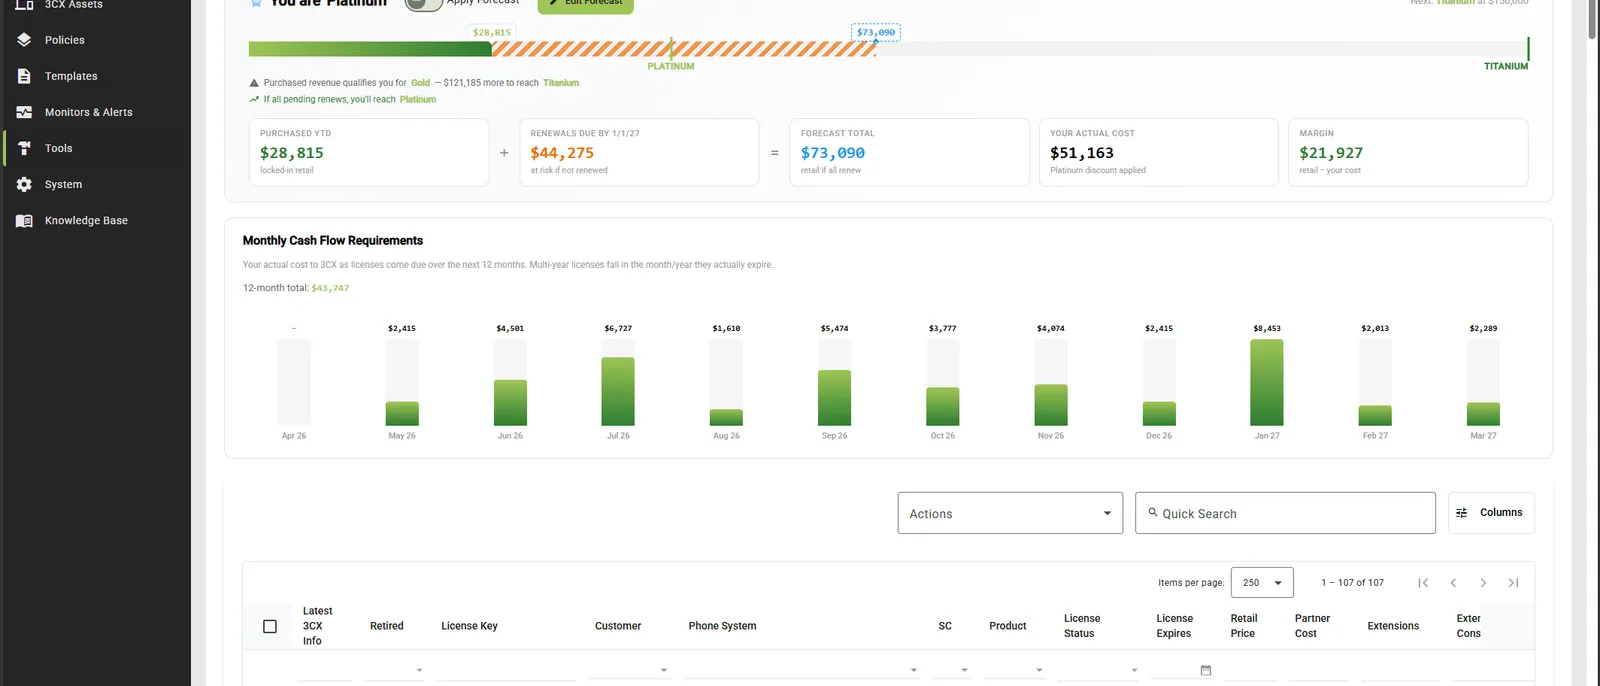Sort by the Phone System column header
This screenshot has width=1600, height=686.
pyautogui.click(x=722, y=626)
